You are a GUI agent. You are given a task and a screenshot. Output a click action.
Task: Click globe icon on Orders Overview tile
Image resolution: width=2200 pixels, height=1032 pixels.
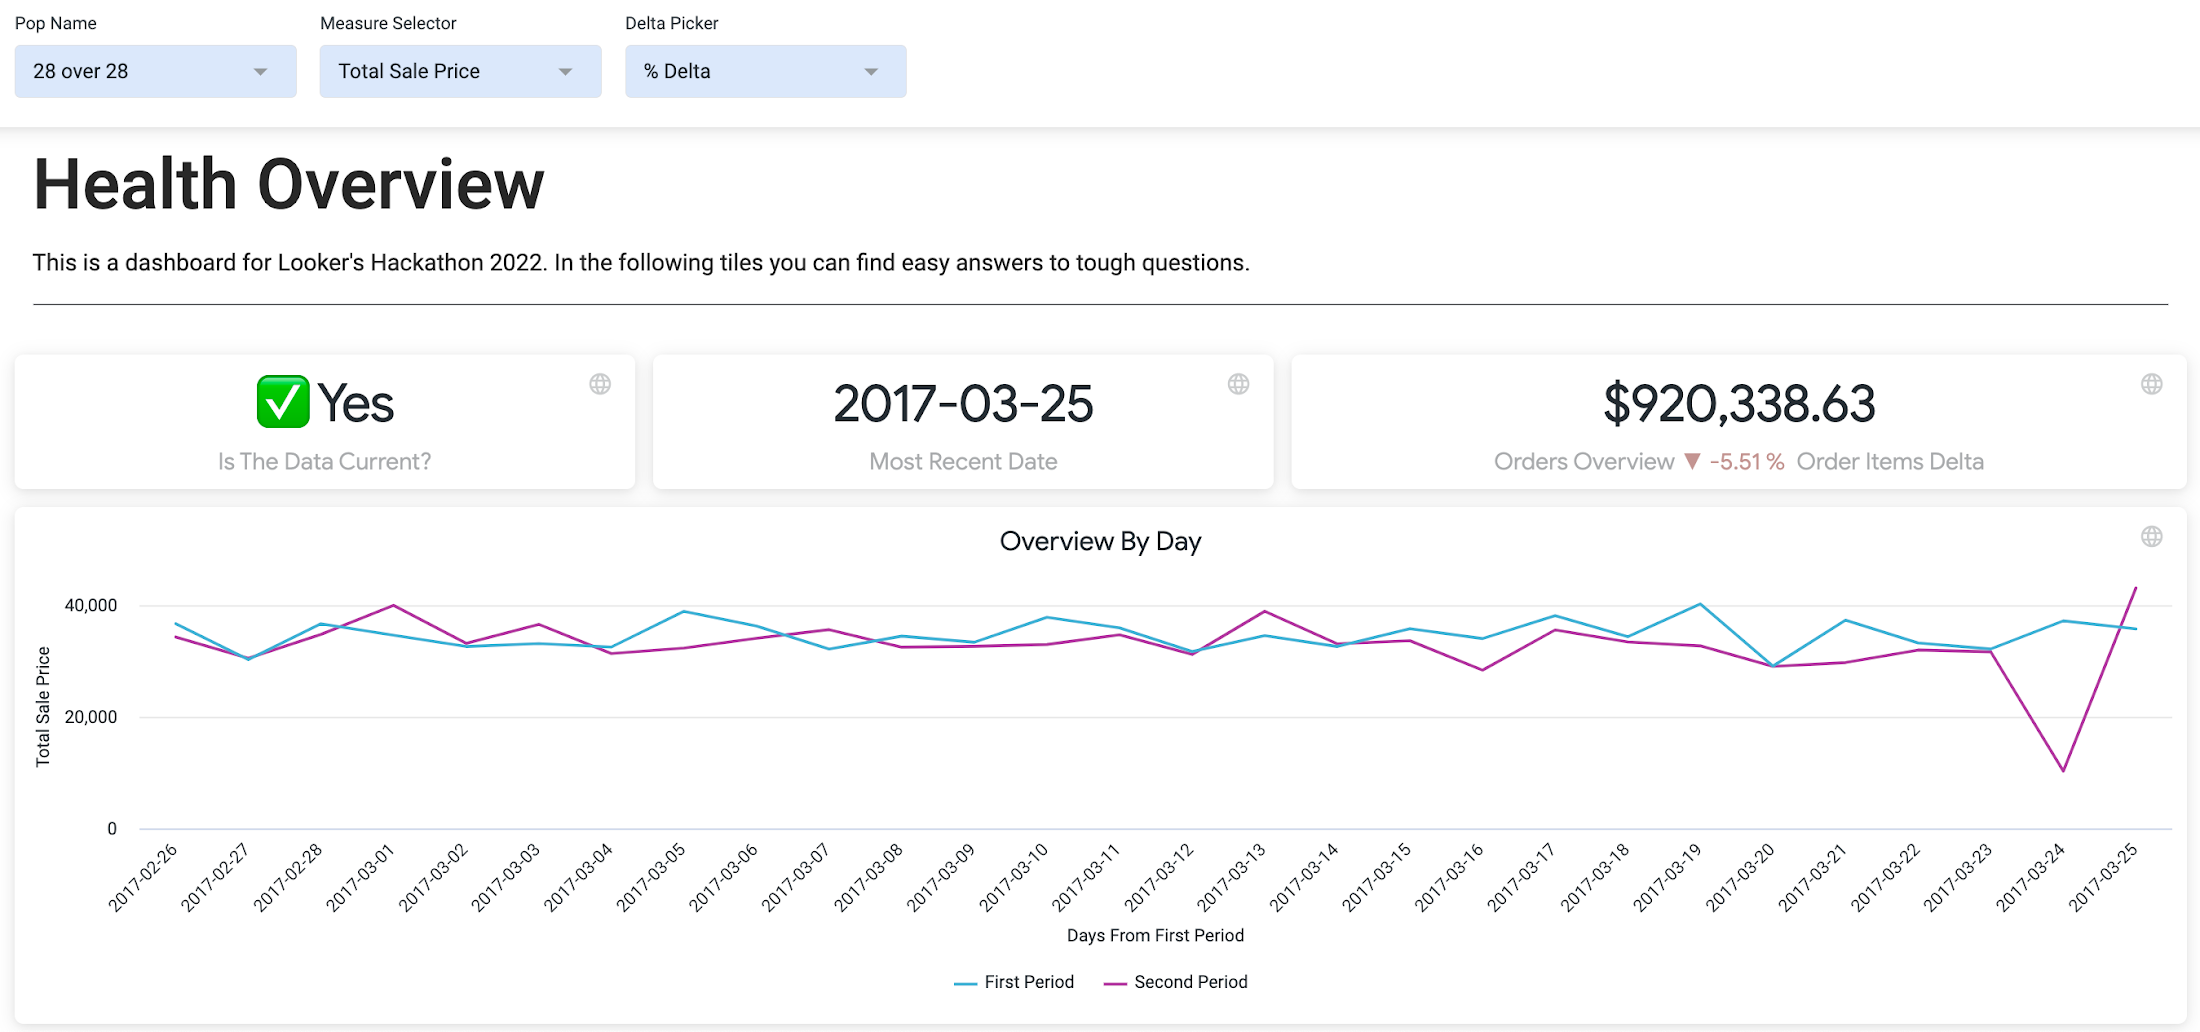[2152, 384]
